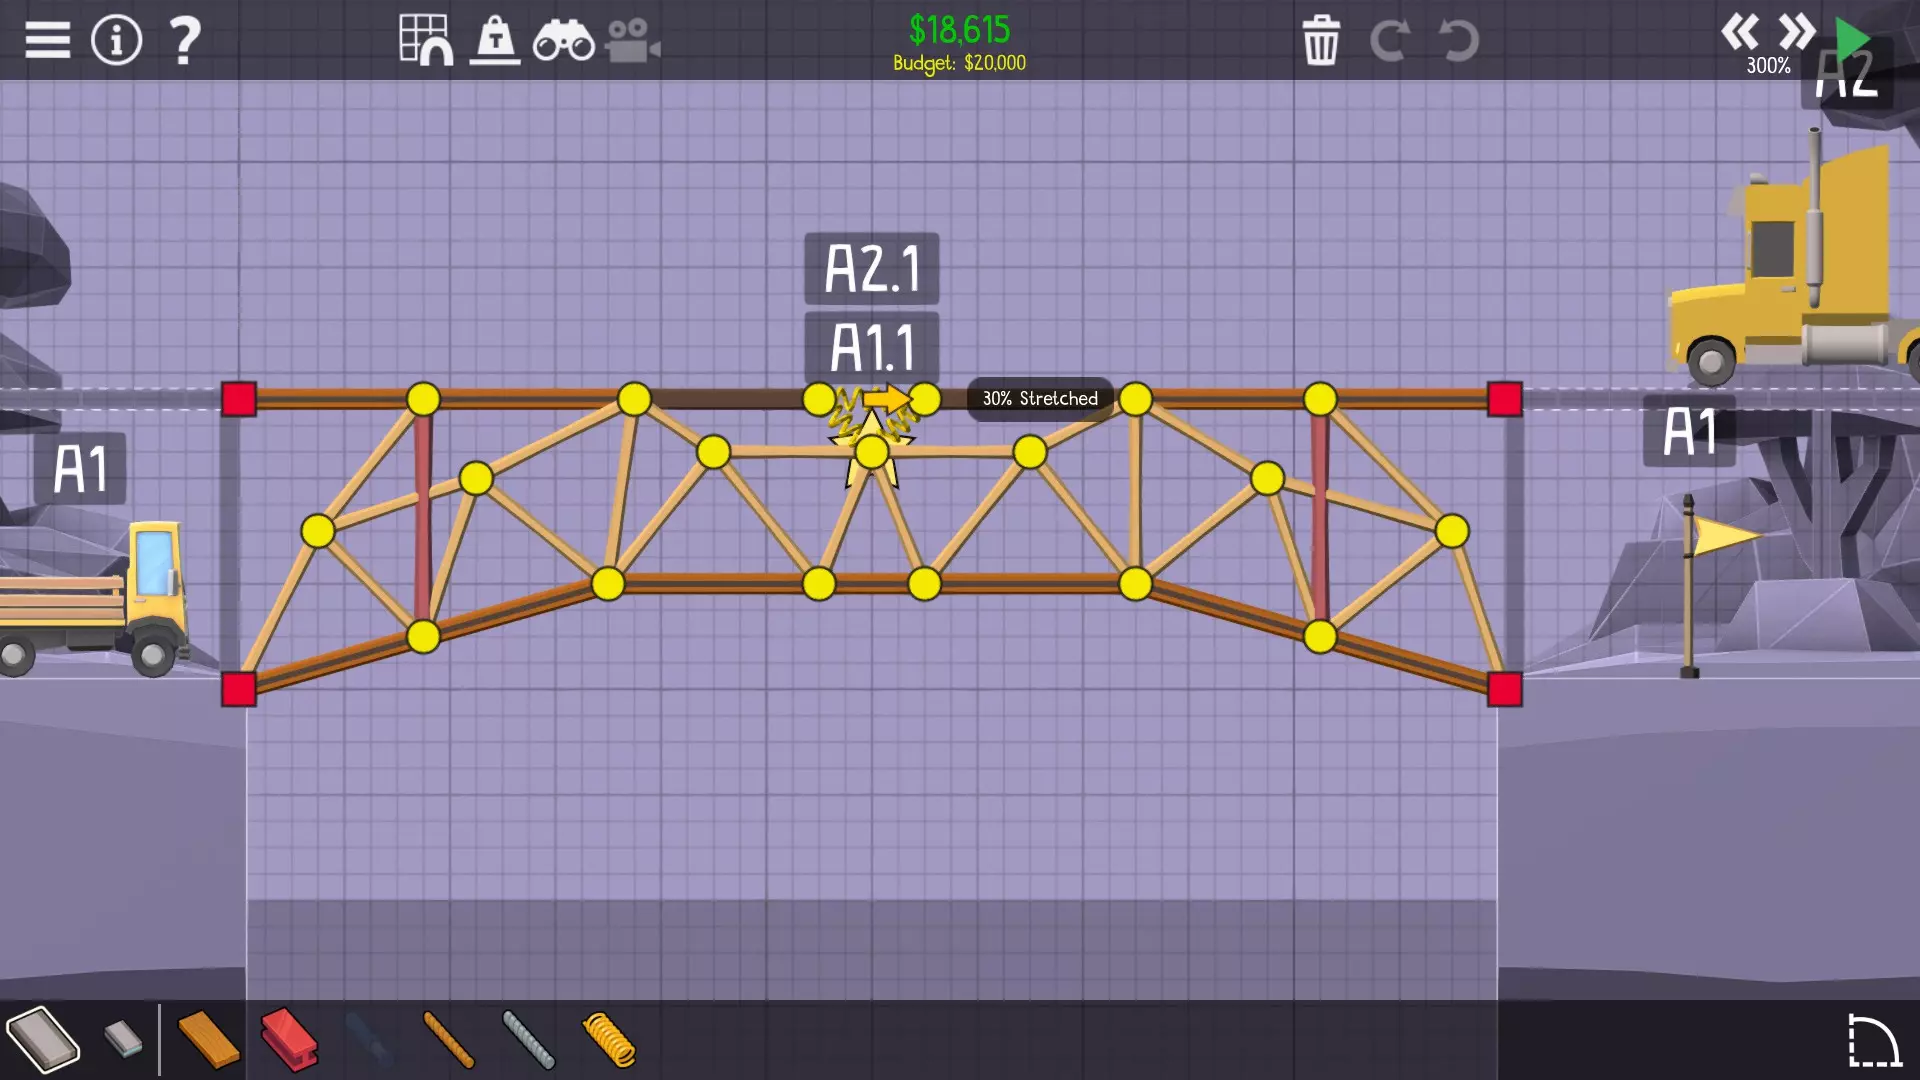1920x1080 pixels.
Task: Toggle the camera recording icon
Action: pyautogui.click(x=631, y=41)
